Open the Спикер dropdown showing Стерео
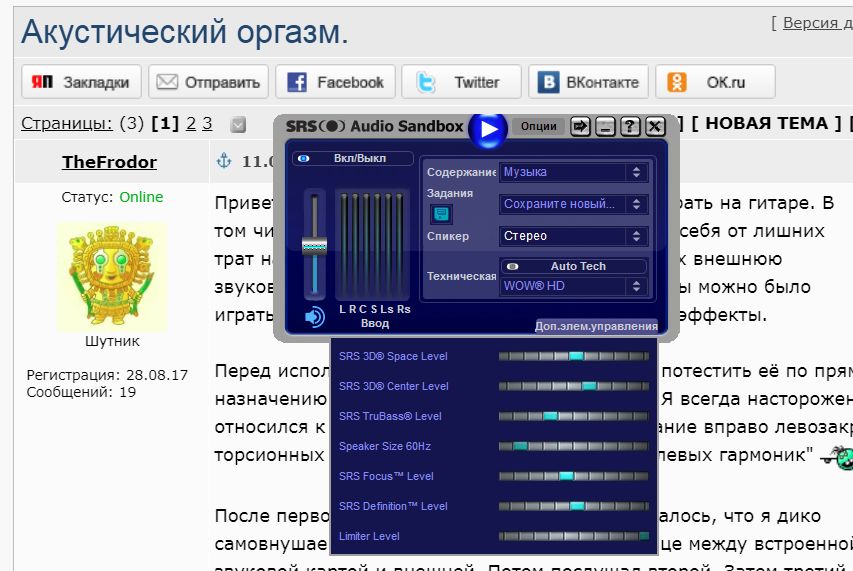This screenshot has width=853, height=571. tap(573, 236)
